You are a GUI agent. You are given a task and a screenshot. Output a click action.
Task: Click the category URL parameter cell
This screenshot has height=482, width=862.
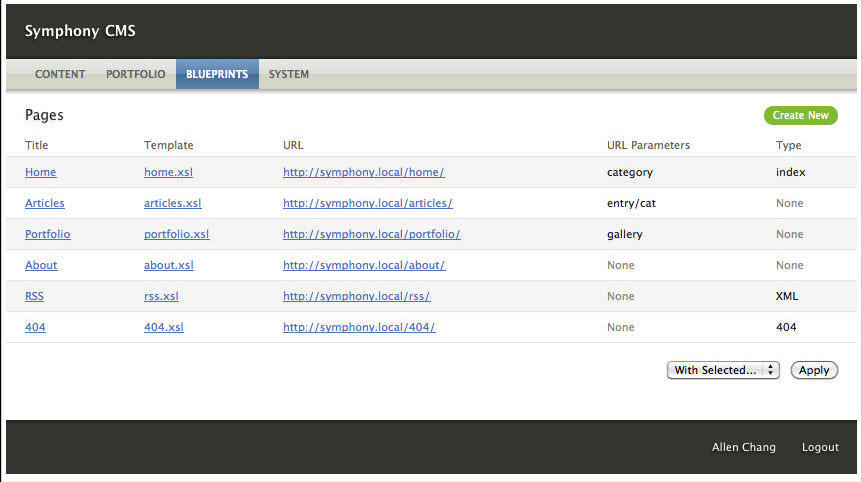630,173
